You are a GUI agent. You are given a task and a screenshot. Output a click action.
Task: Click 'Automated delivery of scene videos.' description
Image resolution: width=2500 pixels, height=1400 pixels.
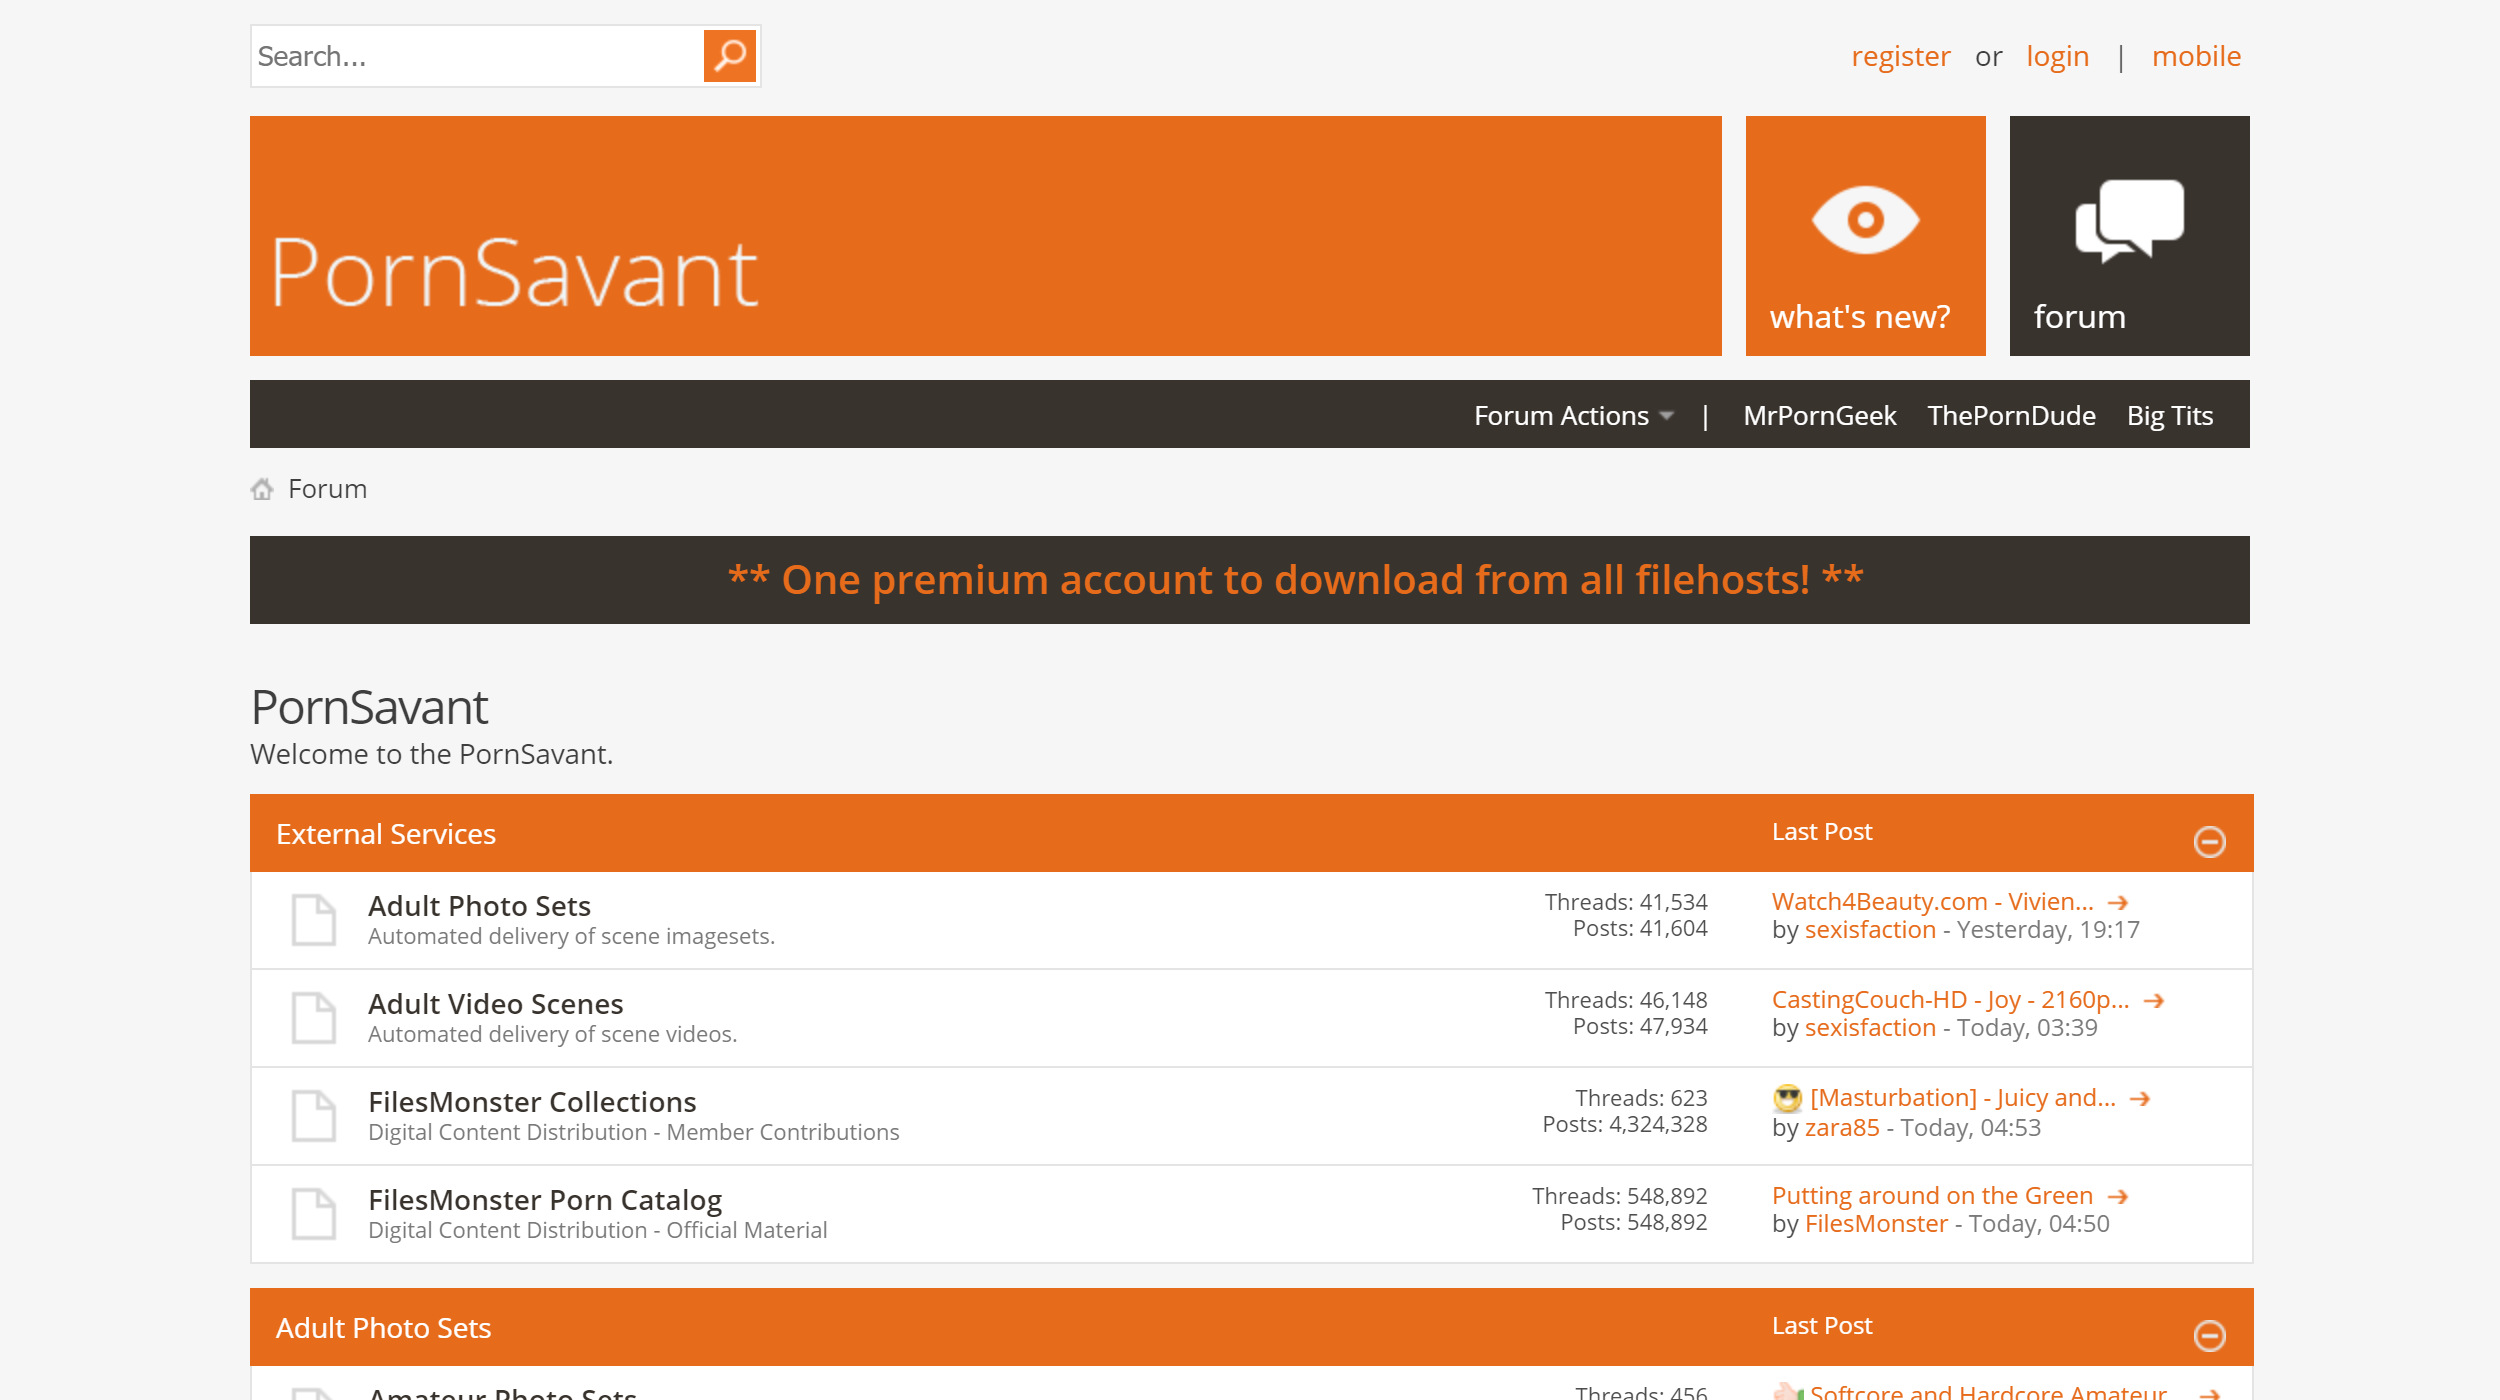(552, 1034)
